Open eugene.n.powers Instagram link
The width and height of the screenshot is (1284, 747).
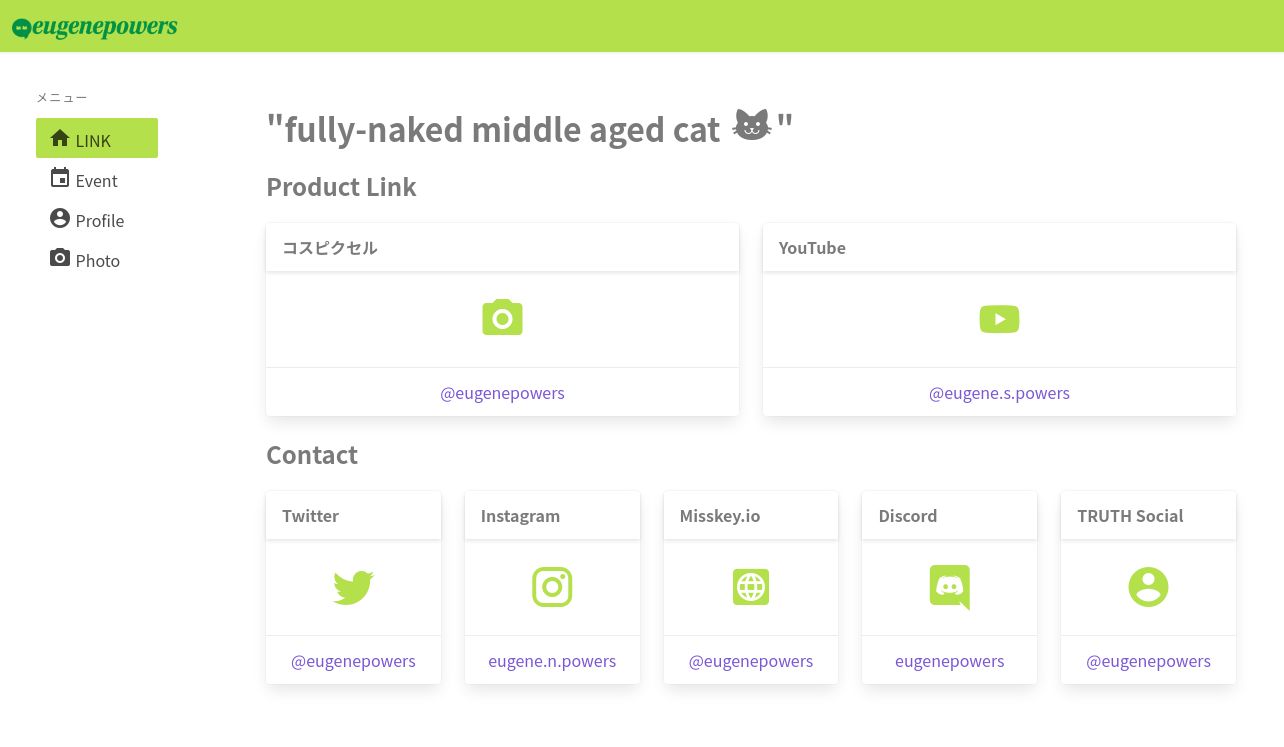(x=552, y=661)
